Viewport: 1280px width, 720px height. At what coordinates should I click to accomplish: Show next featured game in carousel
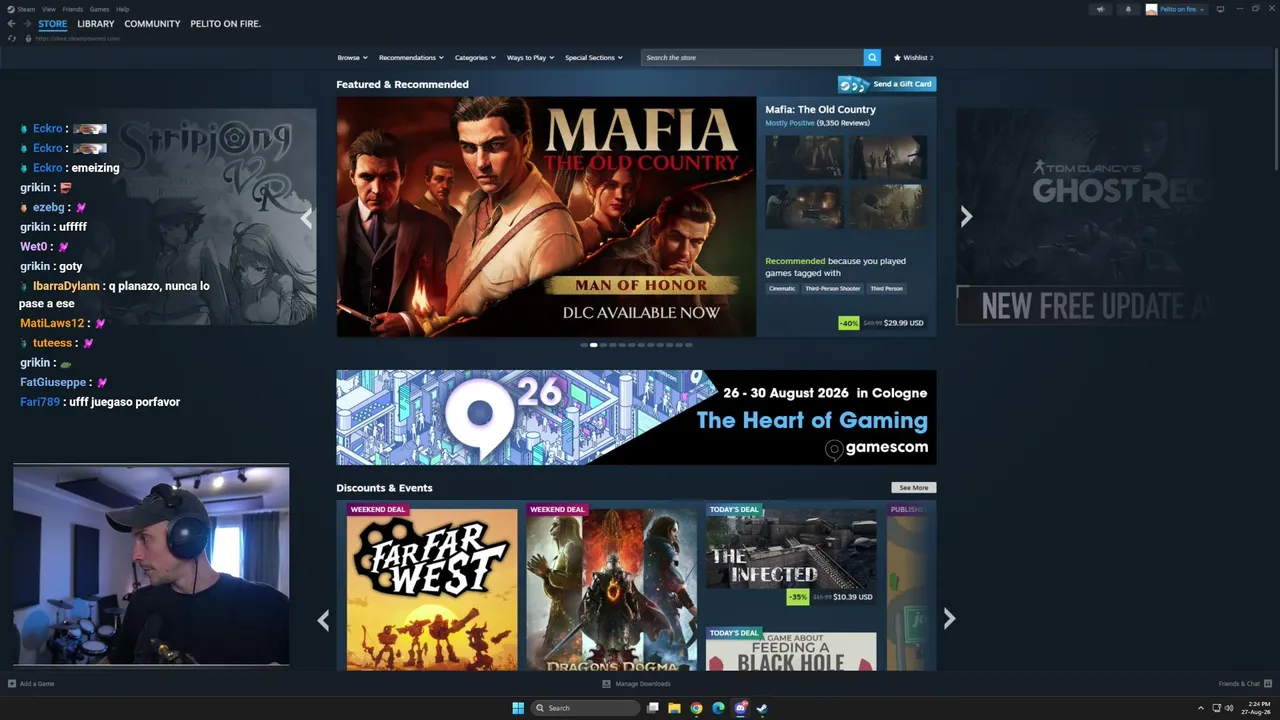point(966,217)
